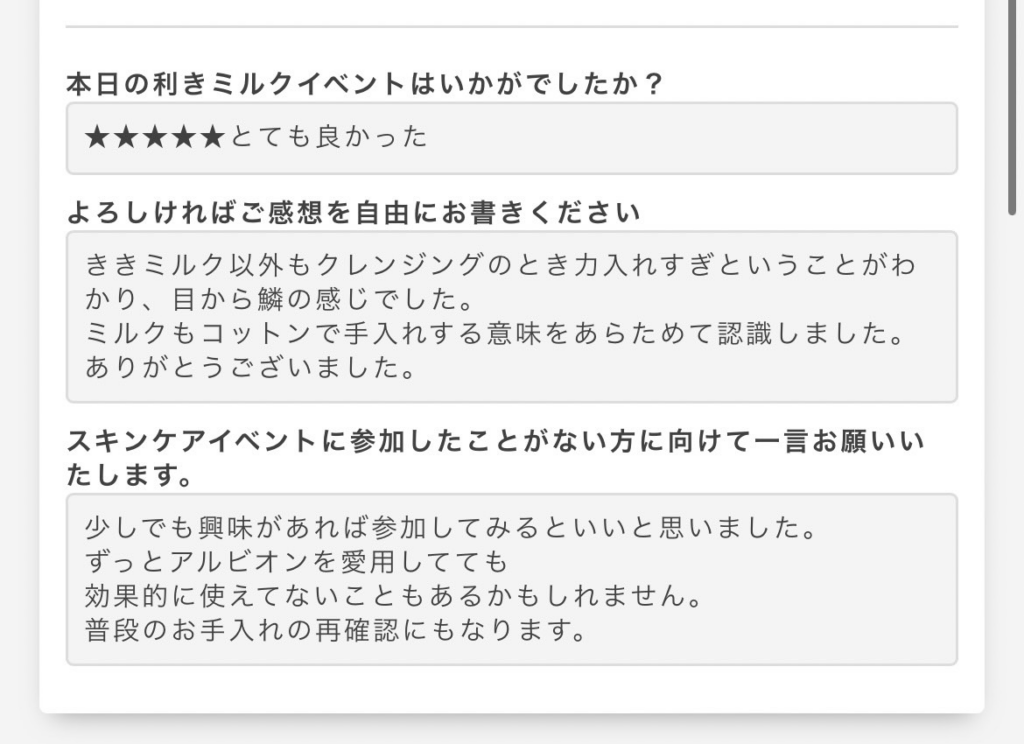Click the second label line たします。
Image resolution: width=1024 pixels, height=744 pixels.
[x=130, y=475]
